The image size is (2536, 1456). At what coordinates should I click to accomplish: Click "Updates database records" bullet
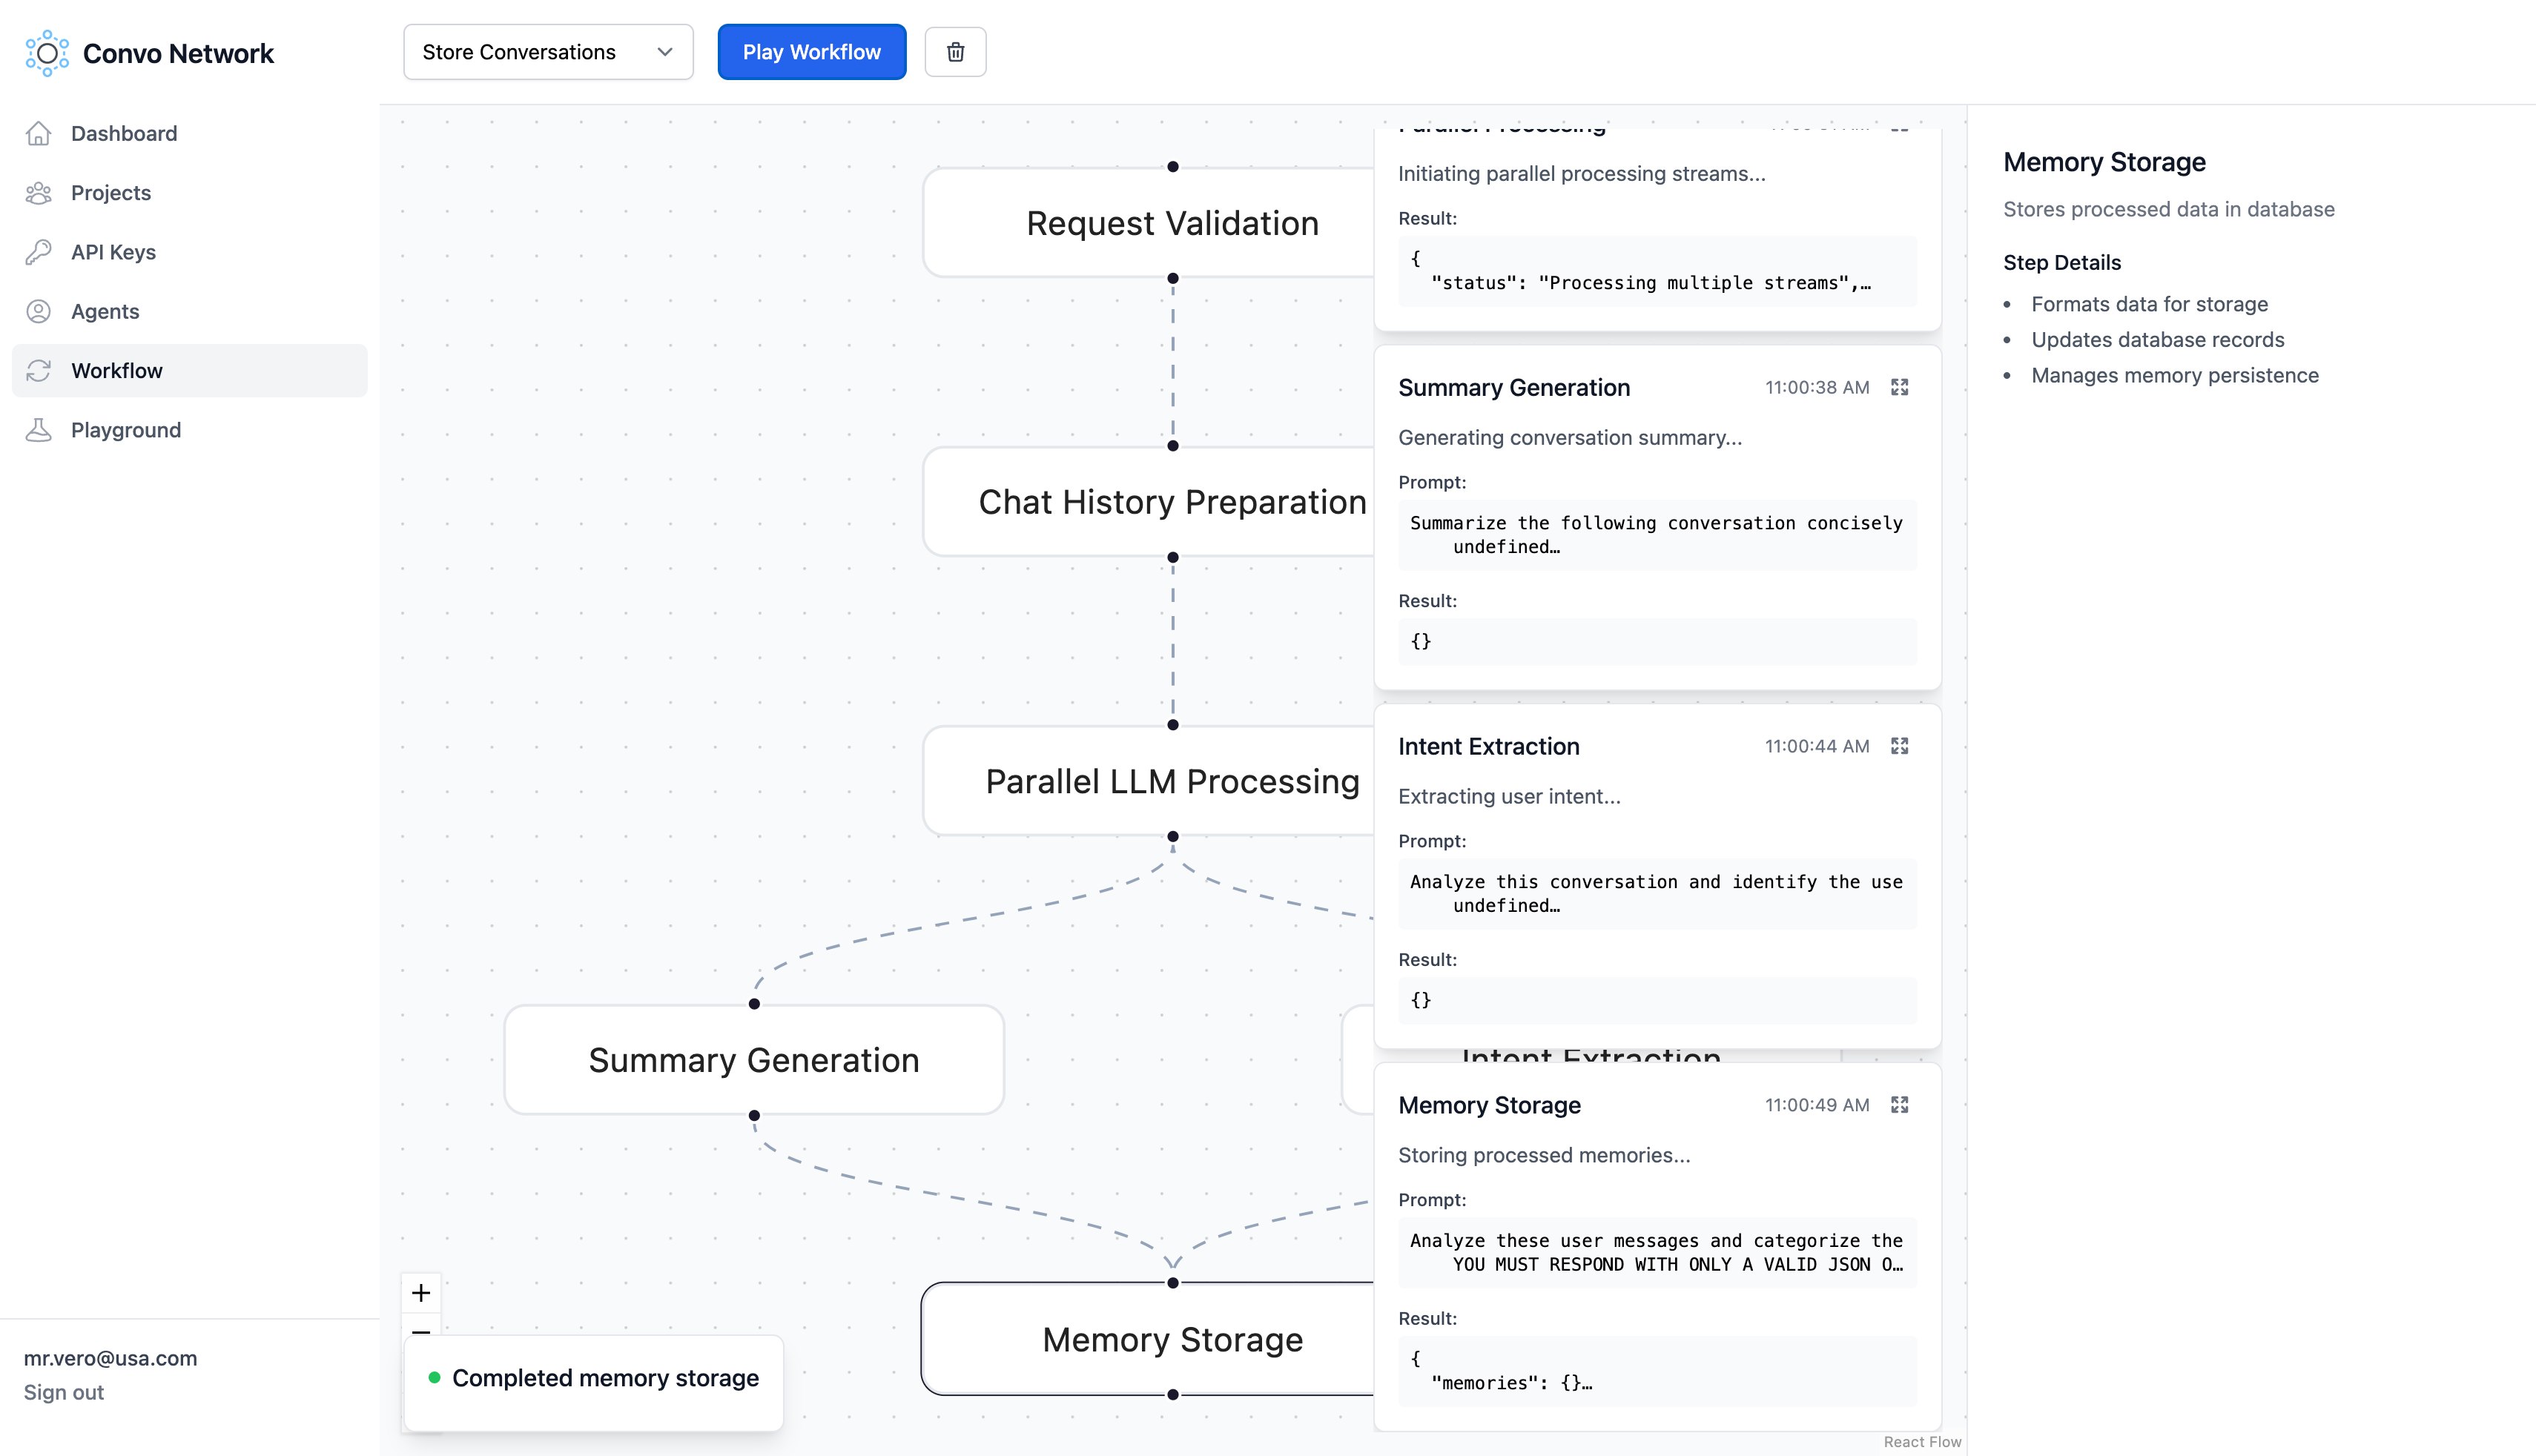[2157, 340]
